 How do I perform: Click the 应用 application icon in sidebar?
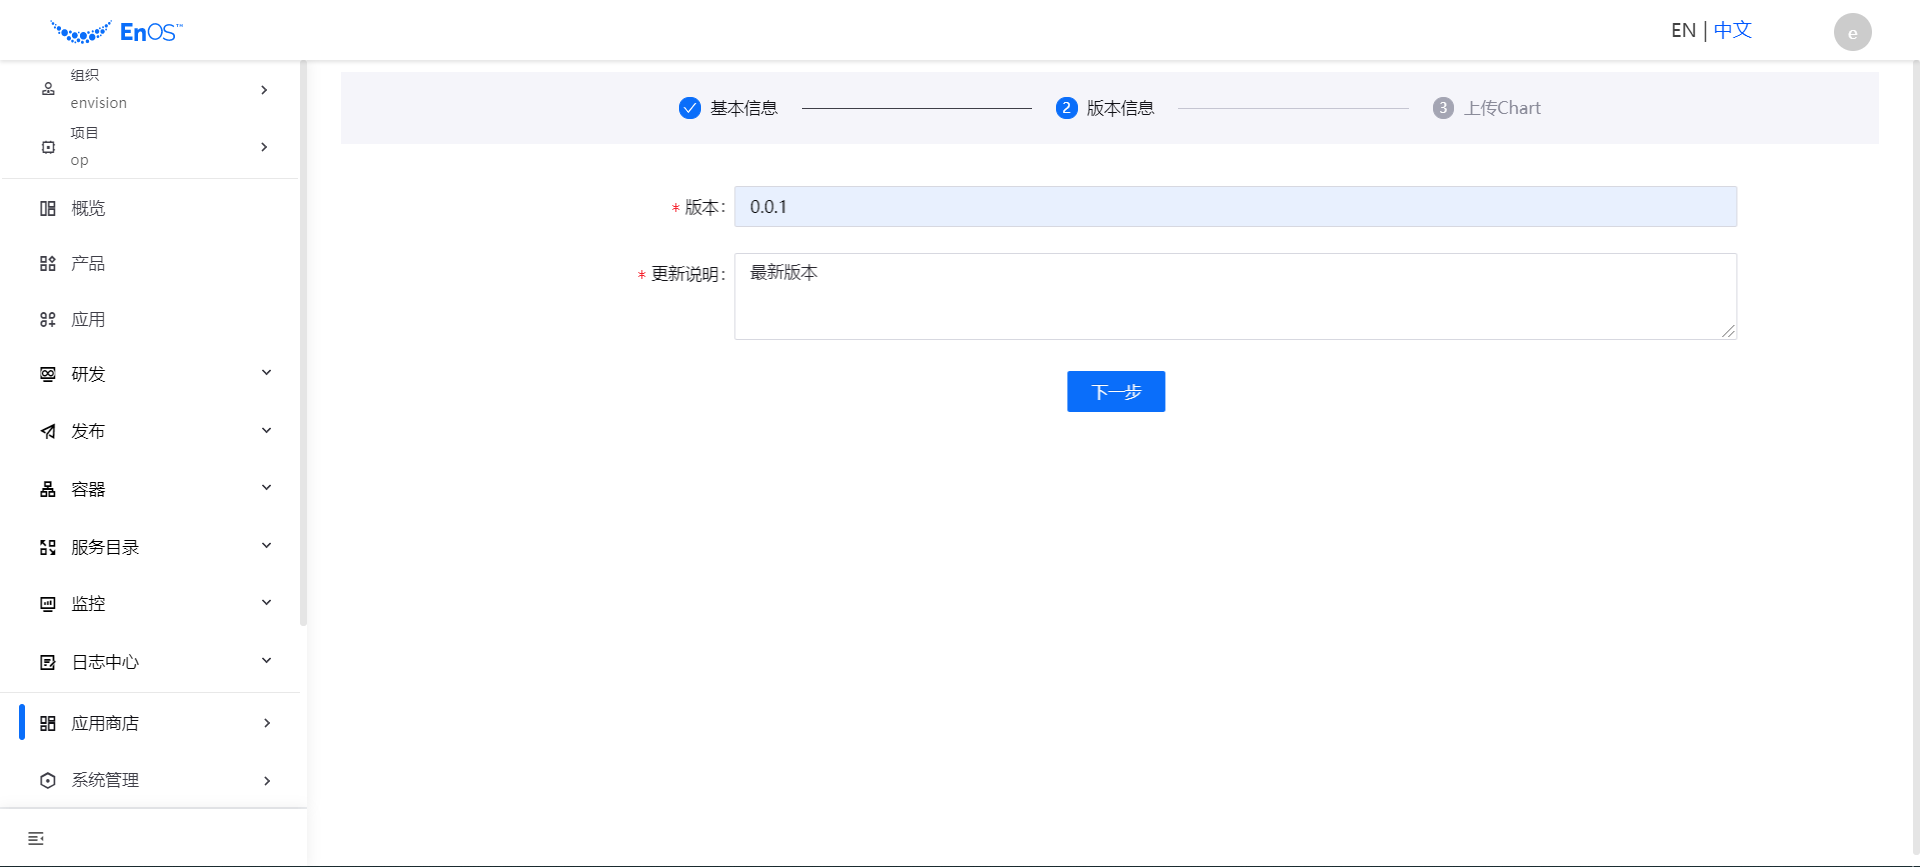(48, 320)
